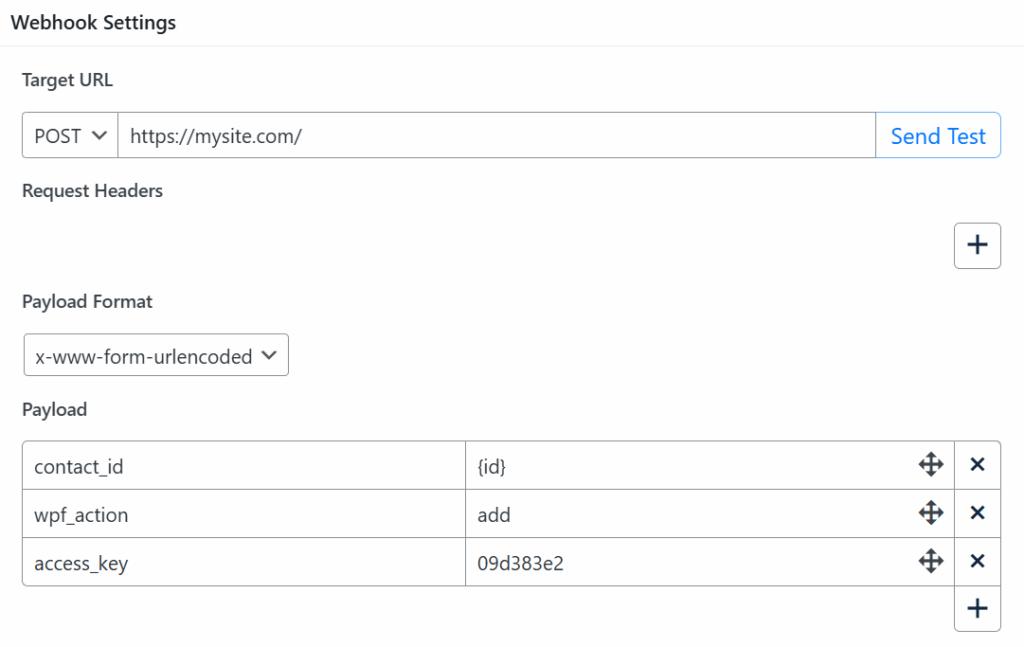The width and height of the screenshot is (1024, 647).
Task: Click the Send Test button
Action: point(937,135)
